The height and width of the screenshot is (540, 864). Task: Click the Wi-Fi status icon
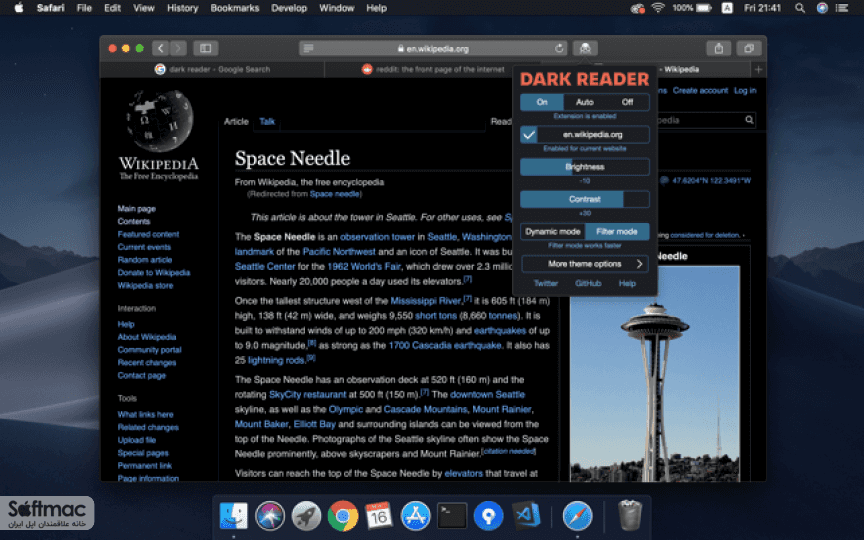[x=658, y=8]
